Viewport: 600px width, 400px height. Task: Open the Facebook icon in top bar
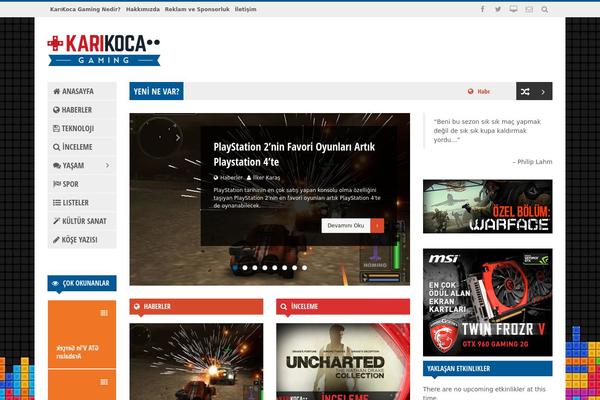[483, 9]
